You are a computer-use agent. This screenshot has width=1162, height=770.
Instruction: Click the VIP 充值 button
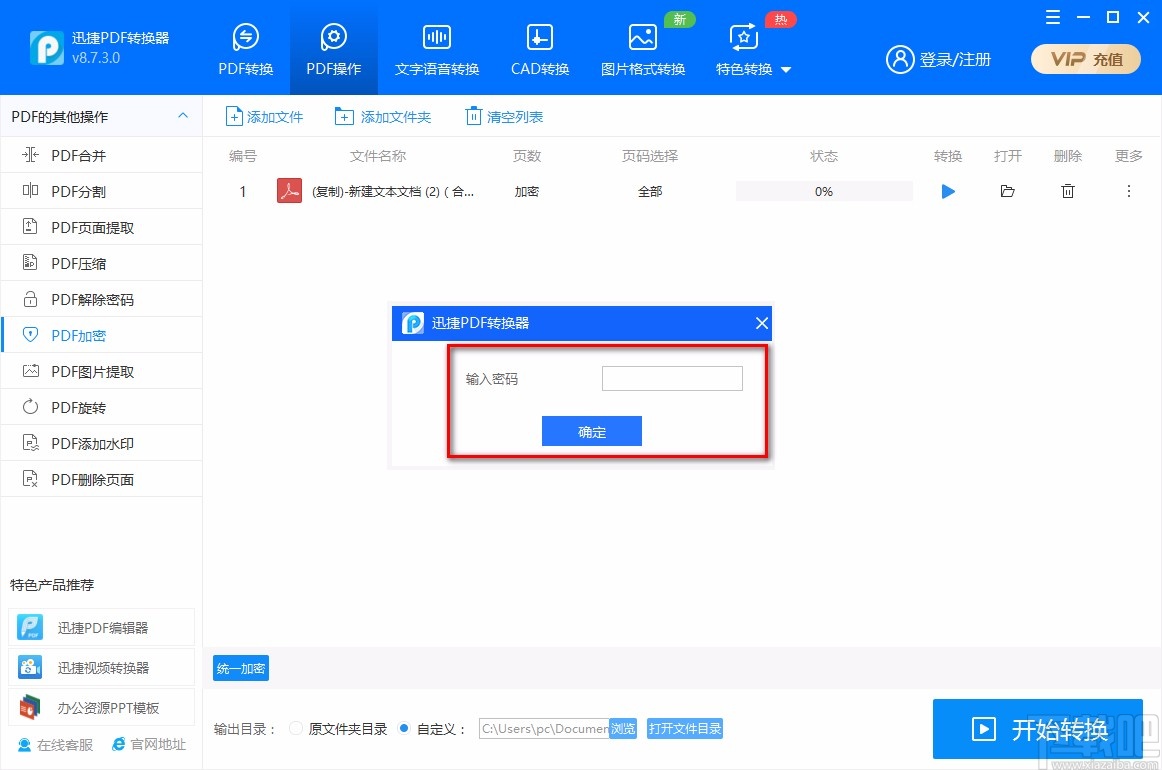pos(1086,59)
